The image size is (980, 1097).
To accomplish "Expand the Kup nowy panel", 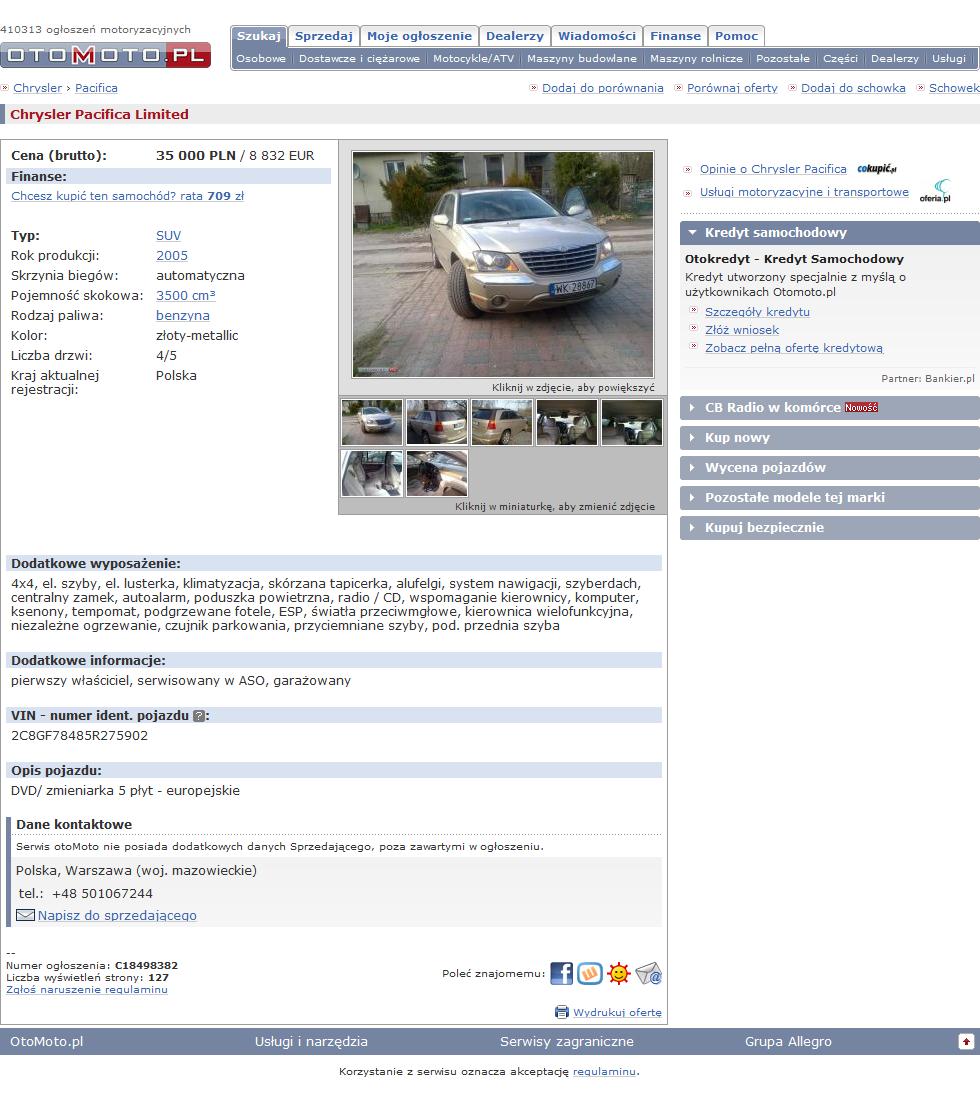I will [x=830, y=438].
